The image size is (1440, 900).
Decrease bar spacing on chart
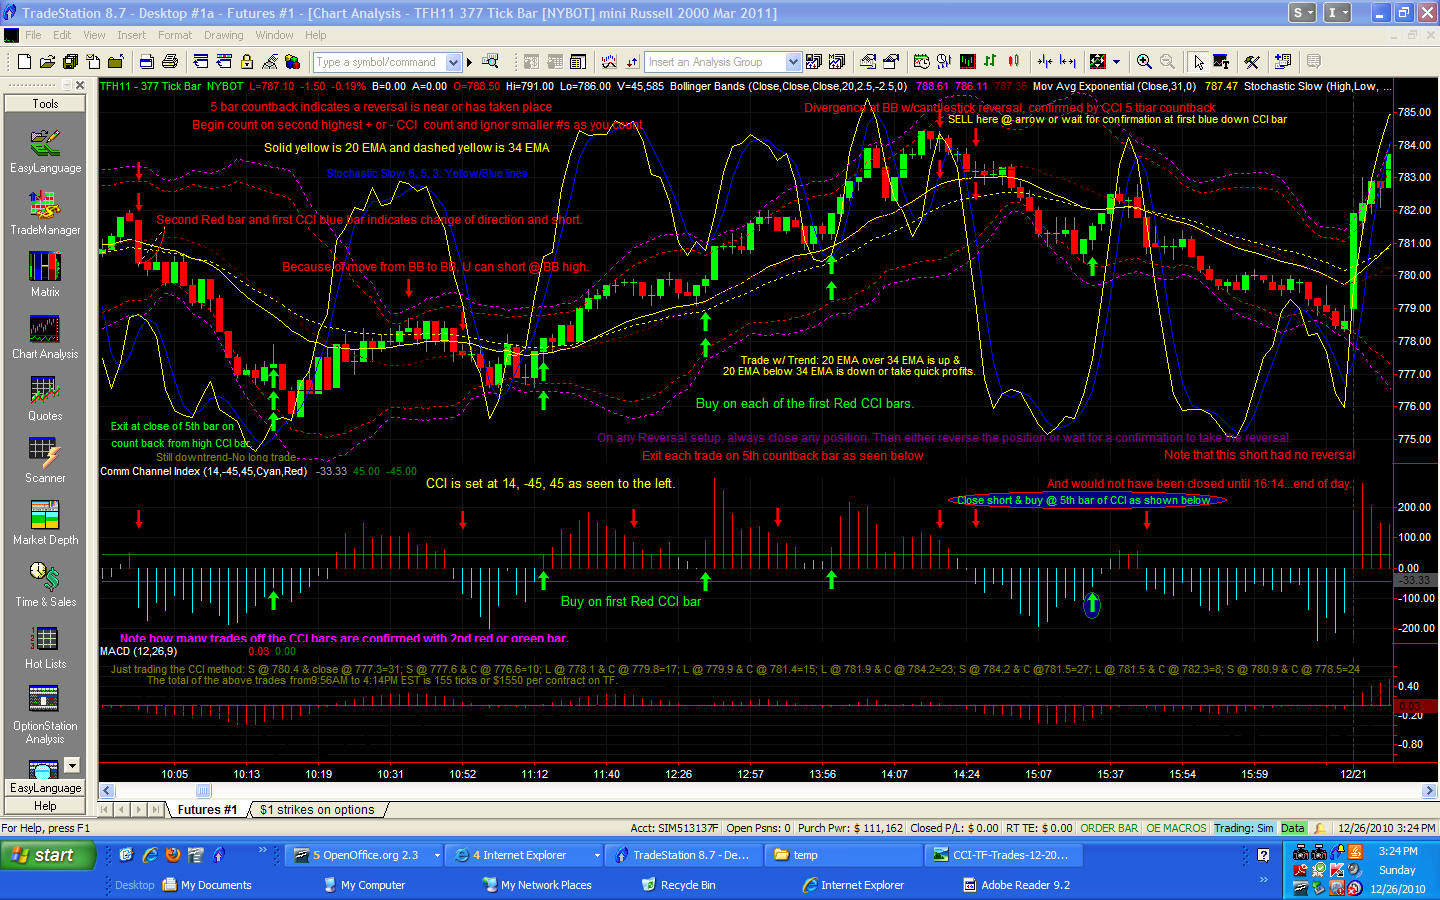pos(1044,62)
